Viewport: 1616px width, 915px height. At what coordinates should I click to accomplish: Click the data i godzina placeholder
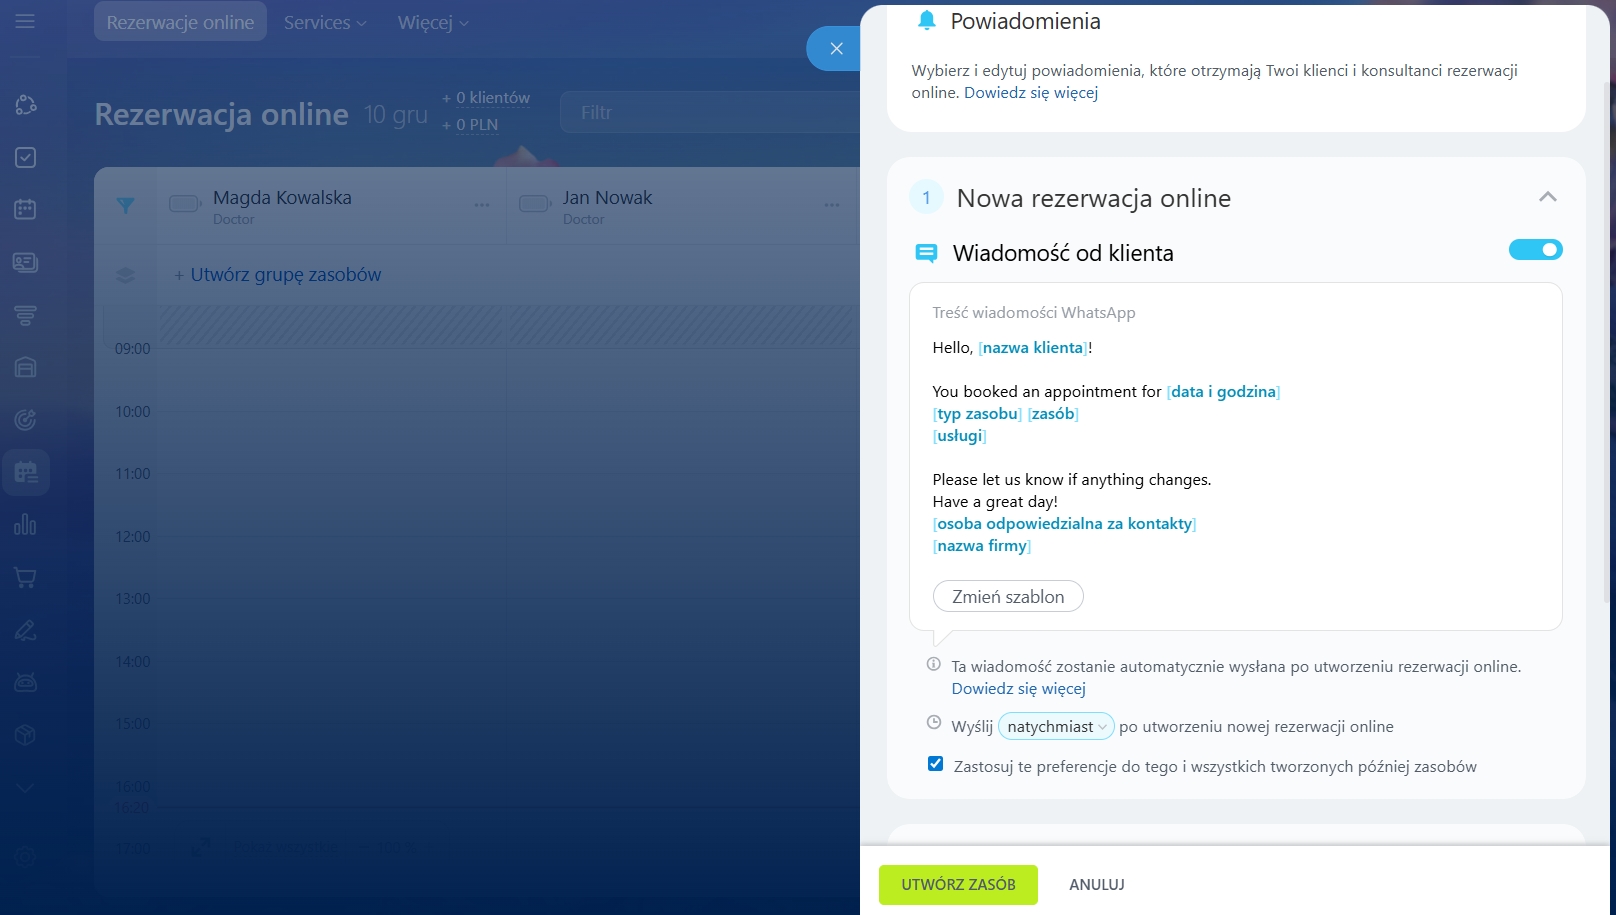1223,392
